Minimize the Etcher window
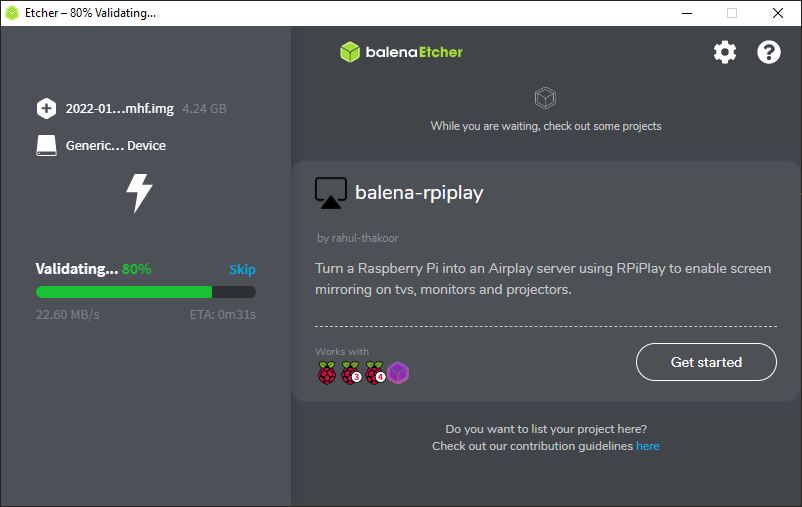The width and height of the screenshot is (802, 507). (x=687, y=13)
